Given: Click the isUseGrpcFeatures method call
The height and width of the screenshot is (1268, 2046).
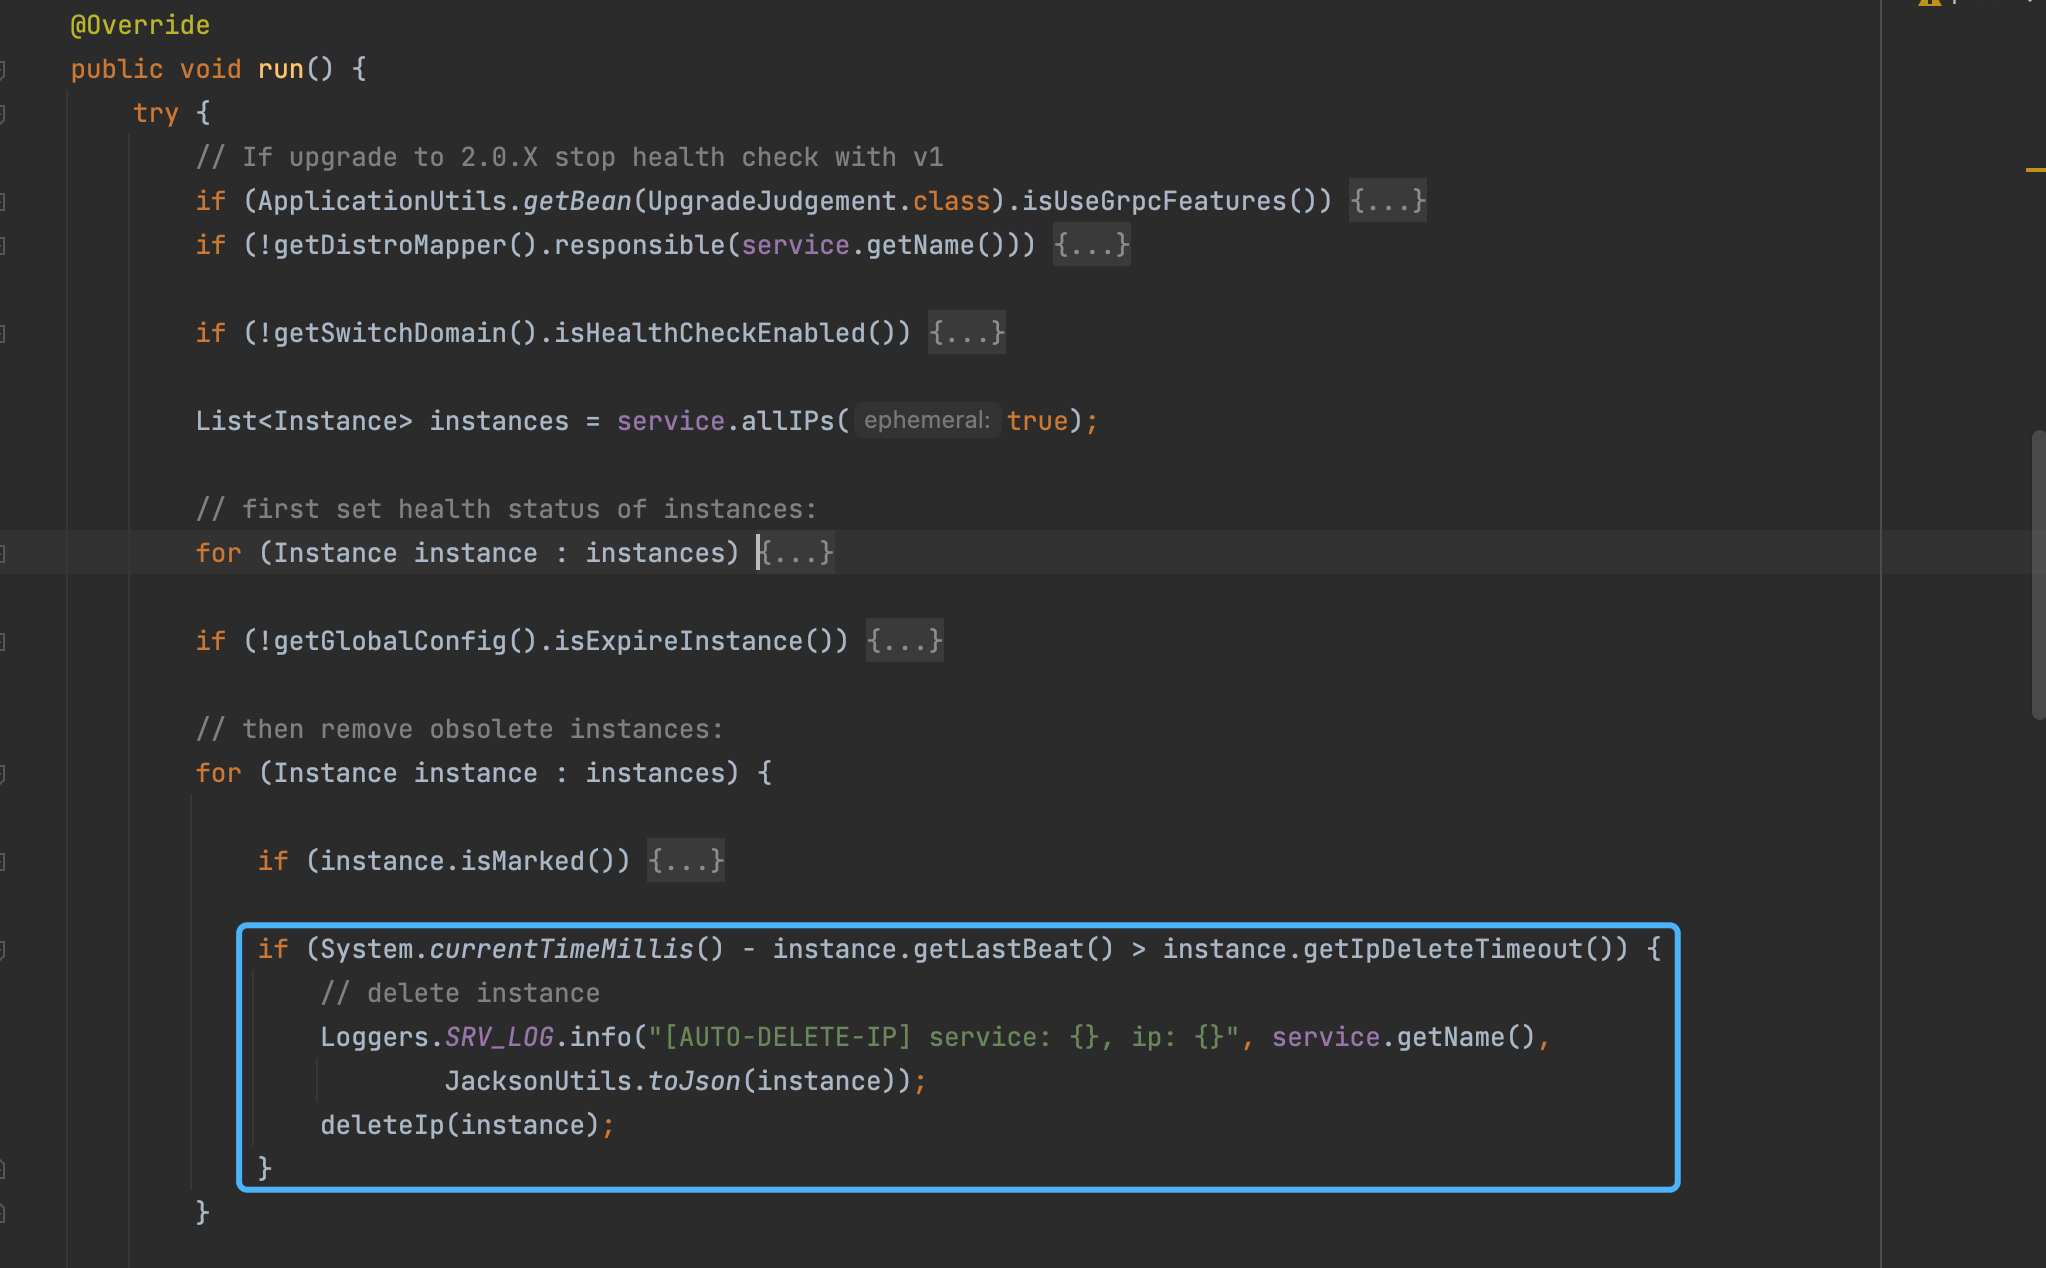Looking at the screenshot, I should [1154, 201].
